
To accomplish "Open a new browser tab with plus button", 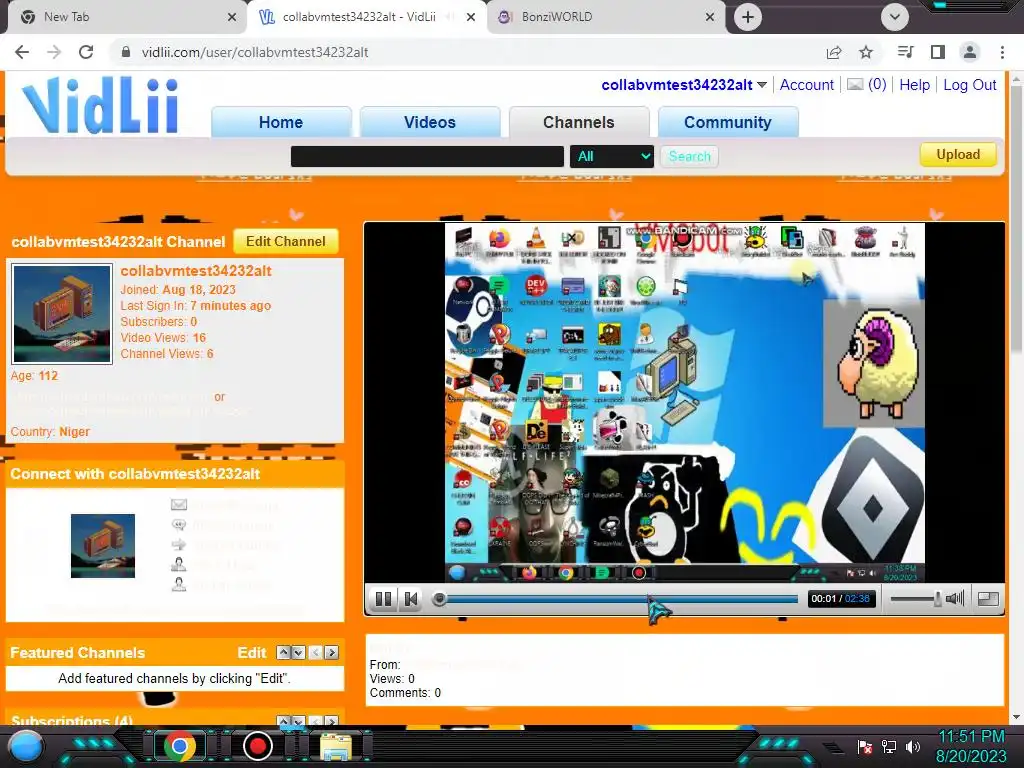I will [x=748, y=17].
